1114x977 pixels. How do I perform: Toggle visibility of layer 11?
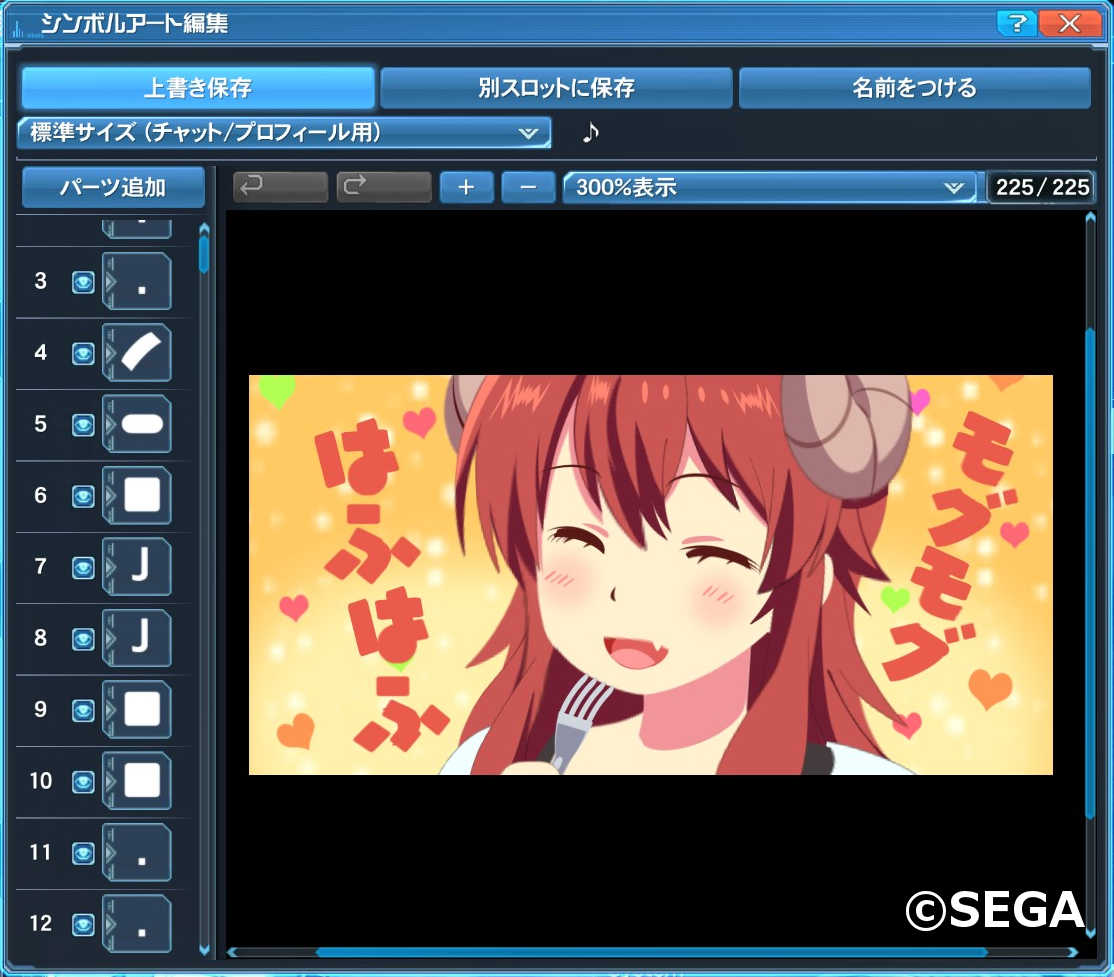click(x=83, y=853)
